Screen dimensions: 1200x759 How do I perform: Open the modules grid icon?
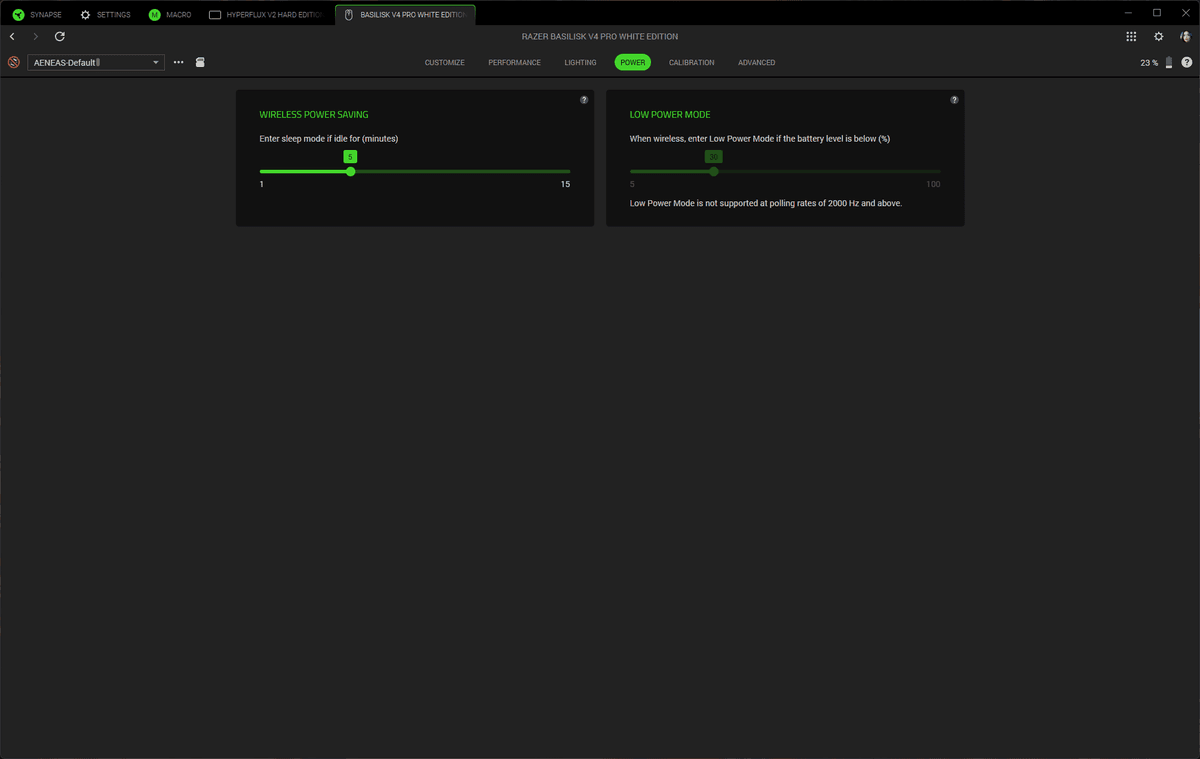pos(1131,36)
